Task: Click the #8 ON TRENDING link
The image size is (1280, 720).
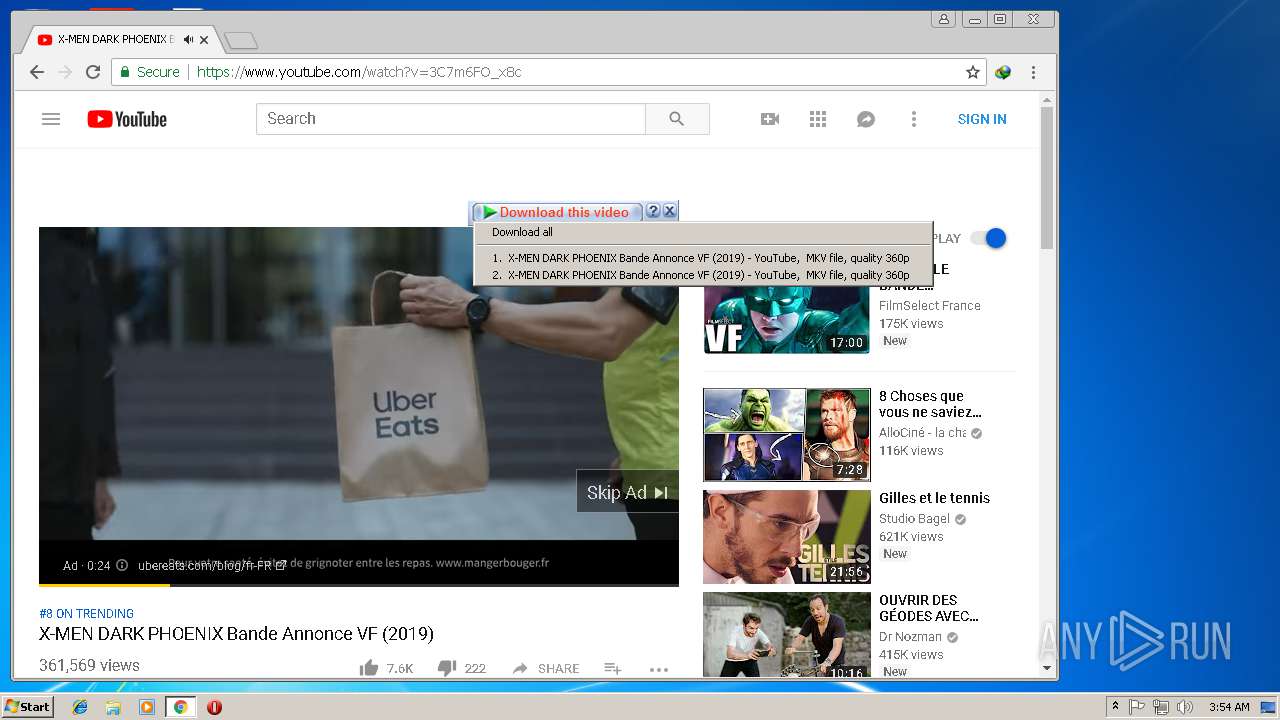Action: [x=86, y=614]
